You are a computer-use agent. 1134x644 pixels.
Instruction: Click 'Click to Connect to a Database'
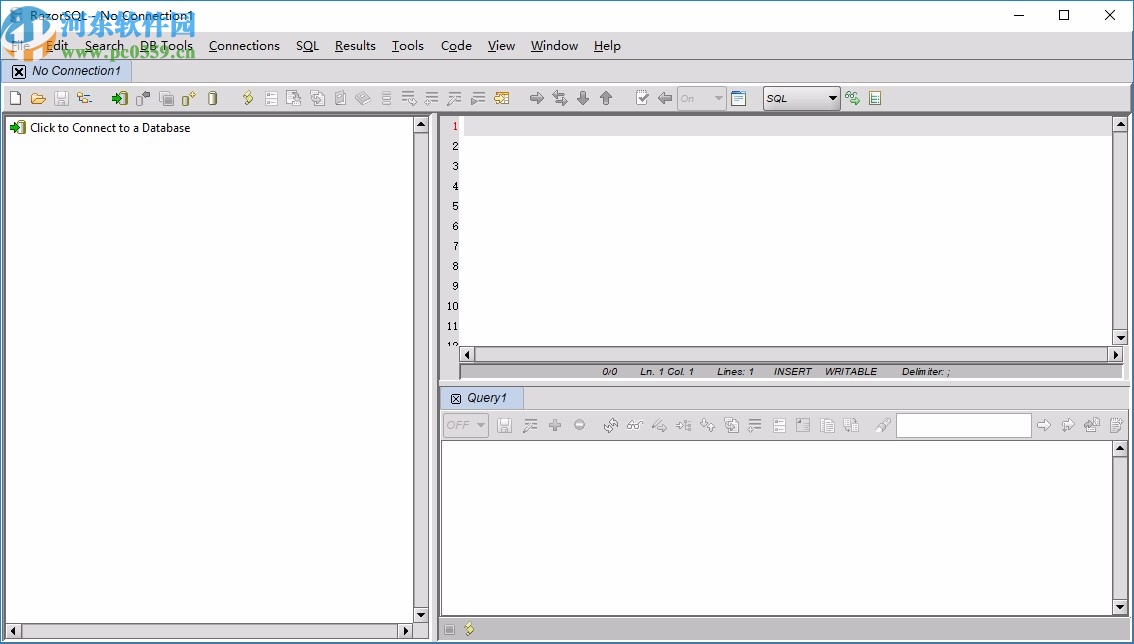pyautogui.click(x=109, y=128)
